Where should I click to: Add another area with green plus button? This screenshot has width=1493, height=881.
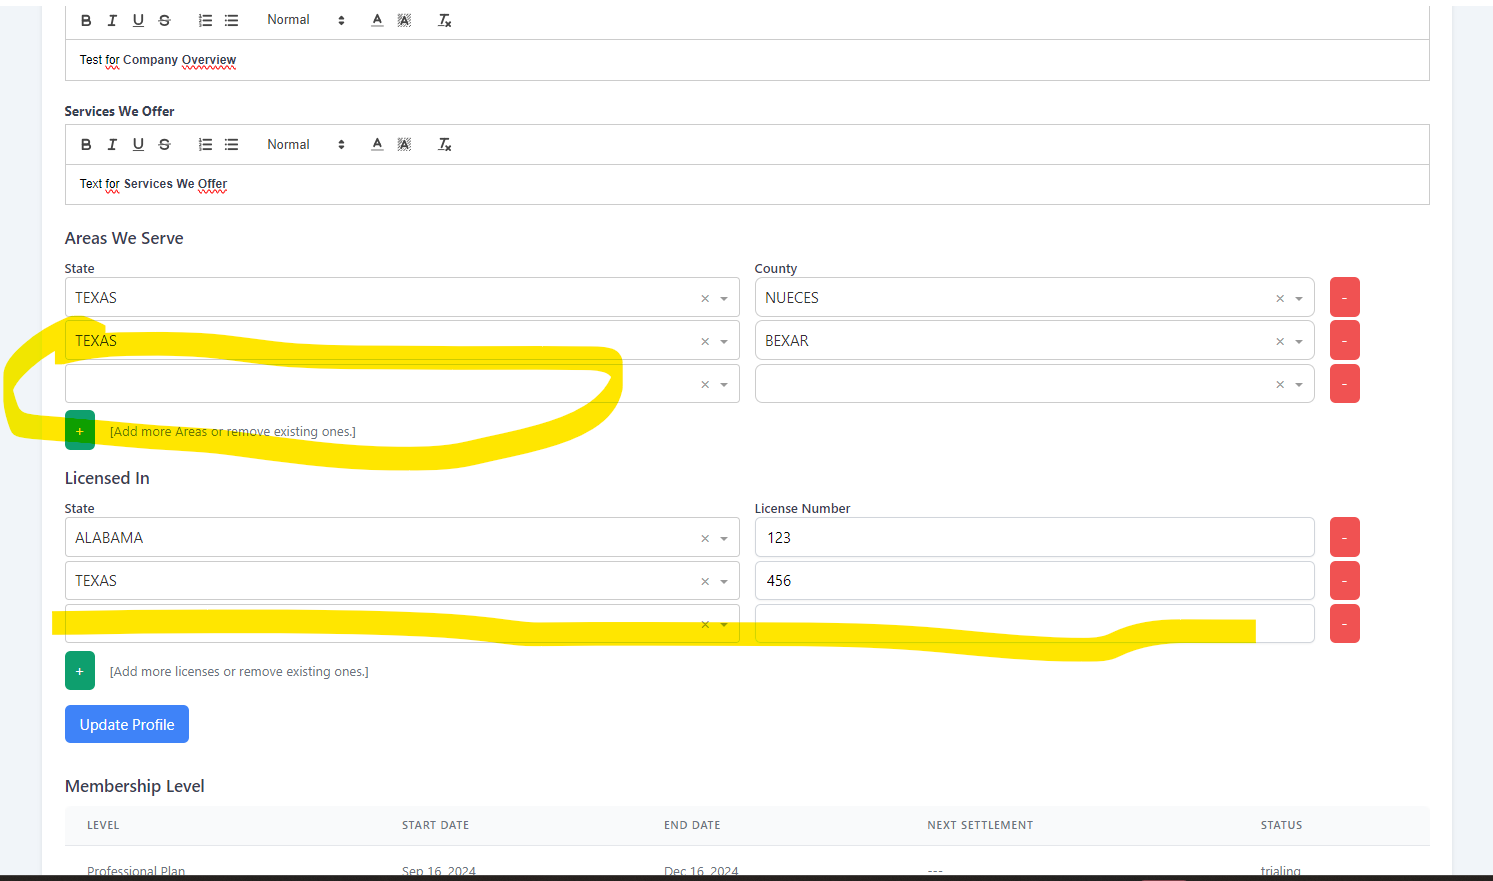[80, 431]
